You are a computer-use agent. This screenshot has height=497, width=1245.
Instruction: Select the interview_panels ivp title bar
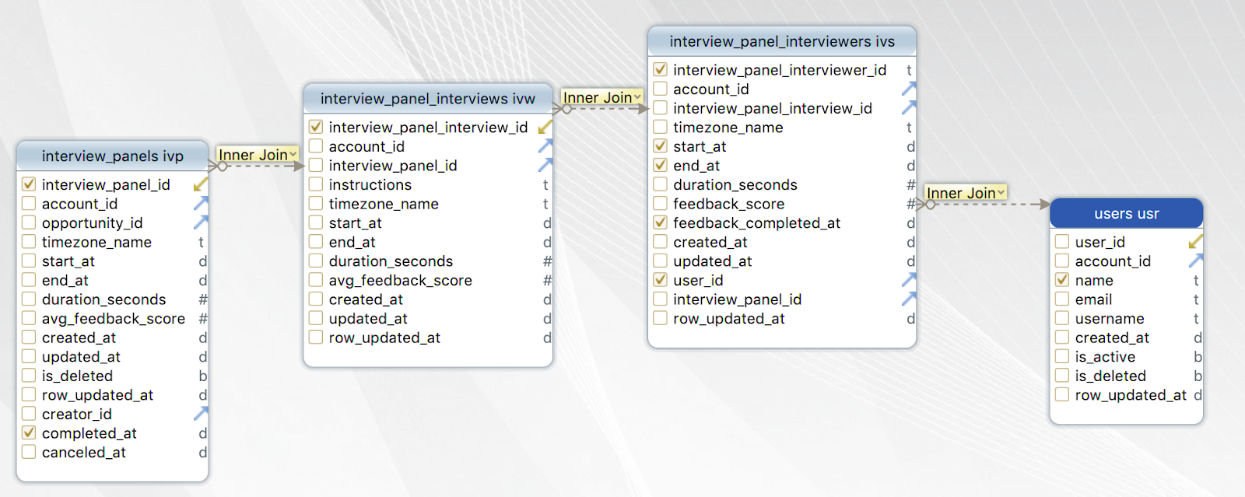click(113, 156)
